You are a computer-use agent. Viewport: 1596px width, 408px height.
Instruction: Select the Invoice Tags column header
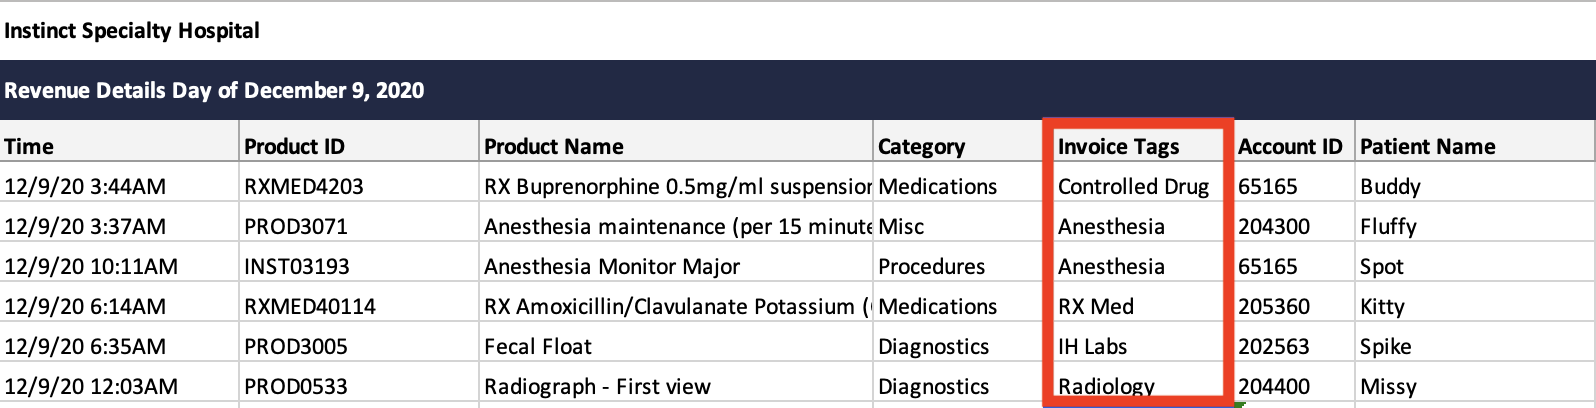point(1139,146)
